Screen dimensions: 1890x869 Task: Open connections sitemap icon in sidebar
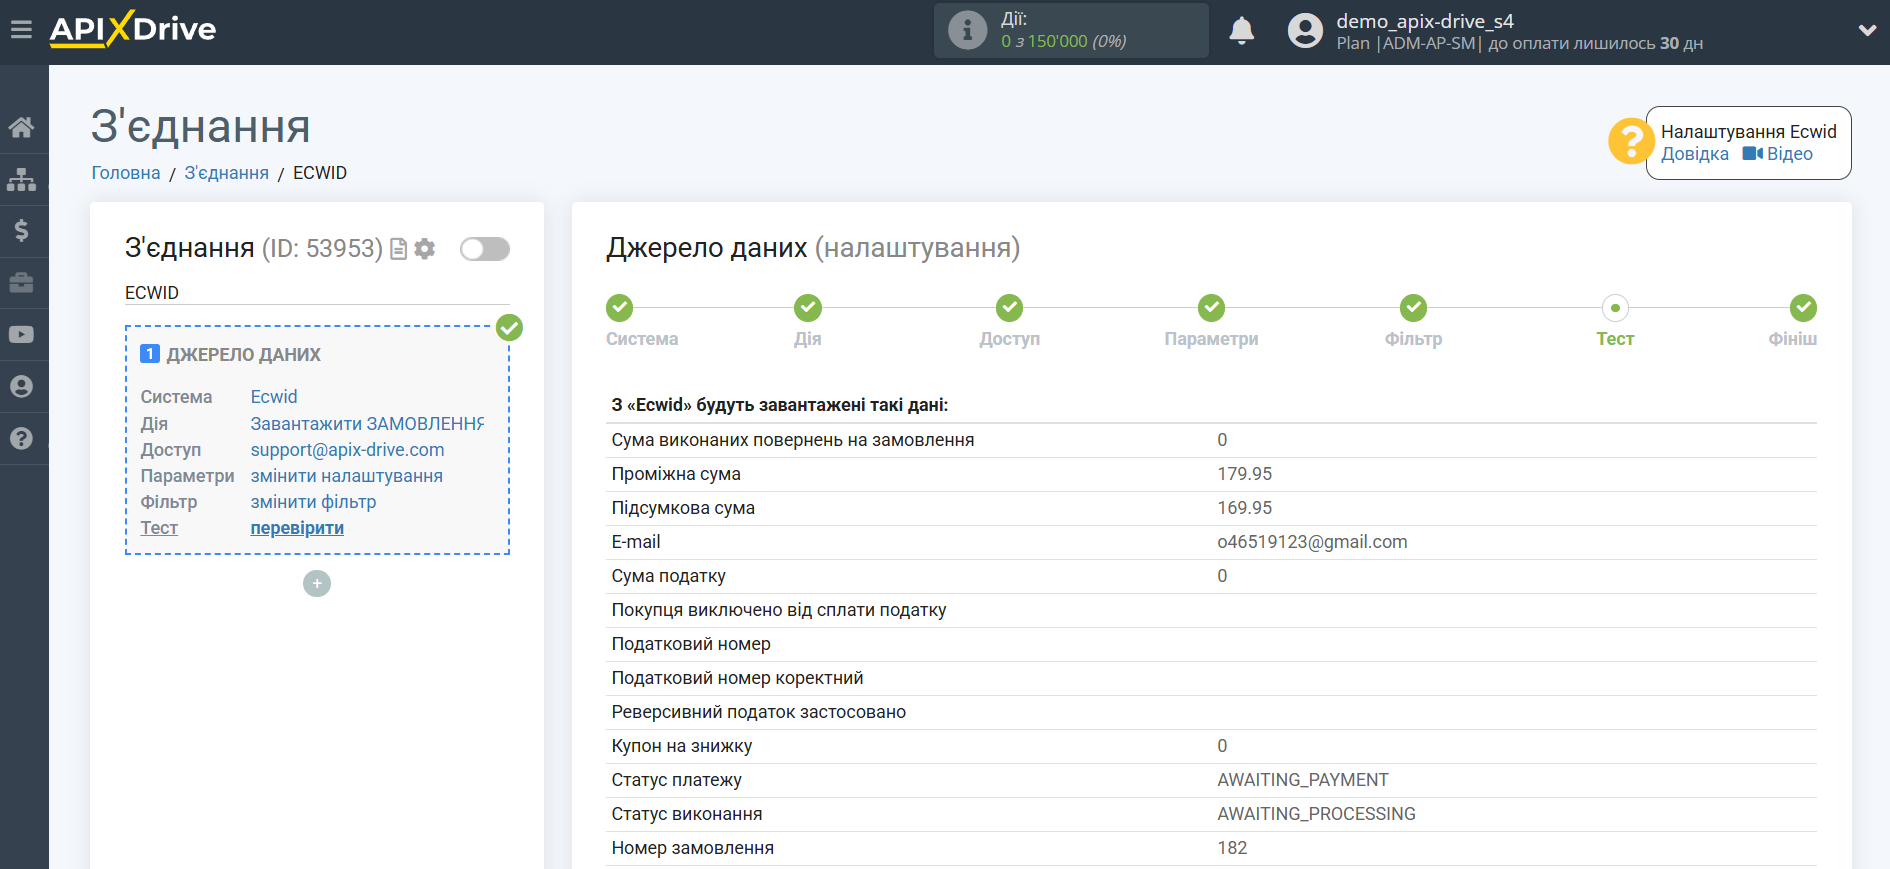point(21,180)
